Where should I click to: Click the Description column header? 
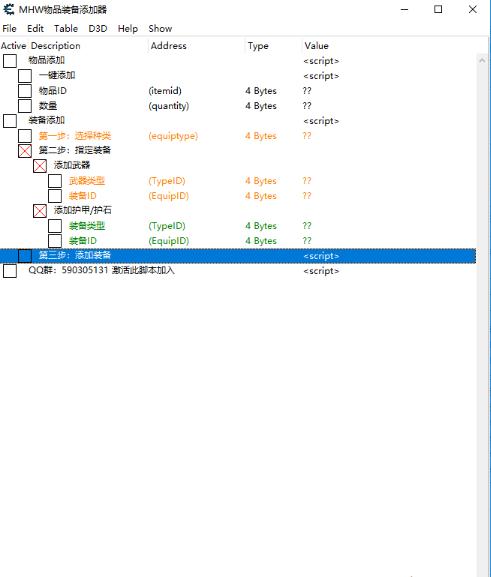[x=56, y=46]
